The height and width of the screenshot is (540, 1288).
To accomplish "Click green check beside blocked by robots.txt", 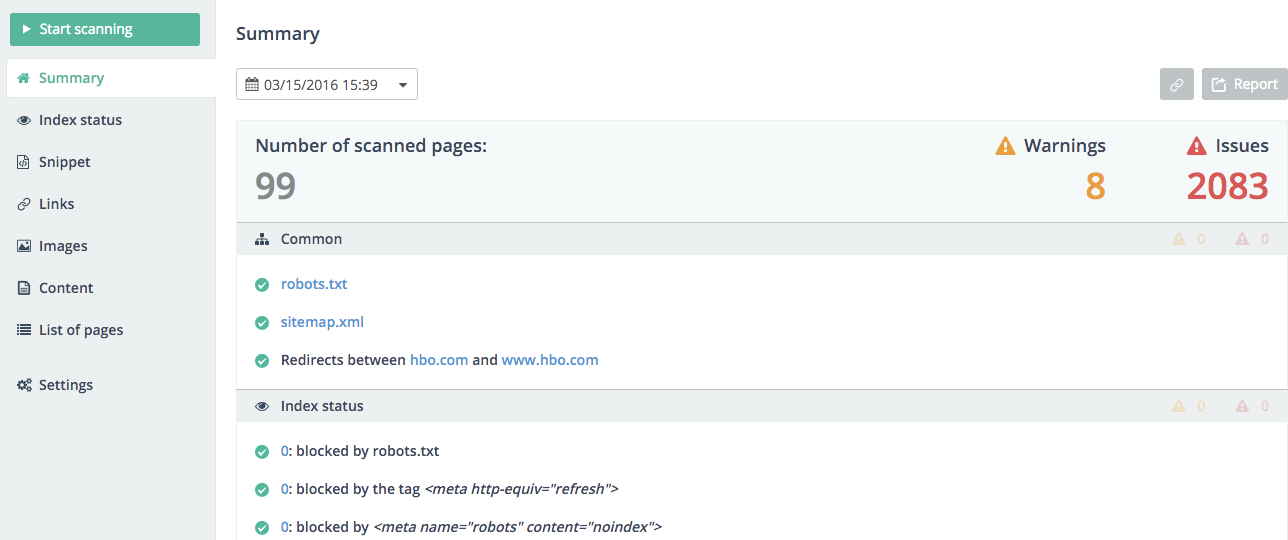I will 262,452.
